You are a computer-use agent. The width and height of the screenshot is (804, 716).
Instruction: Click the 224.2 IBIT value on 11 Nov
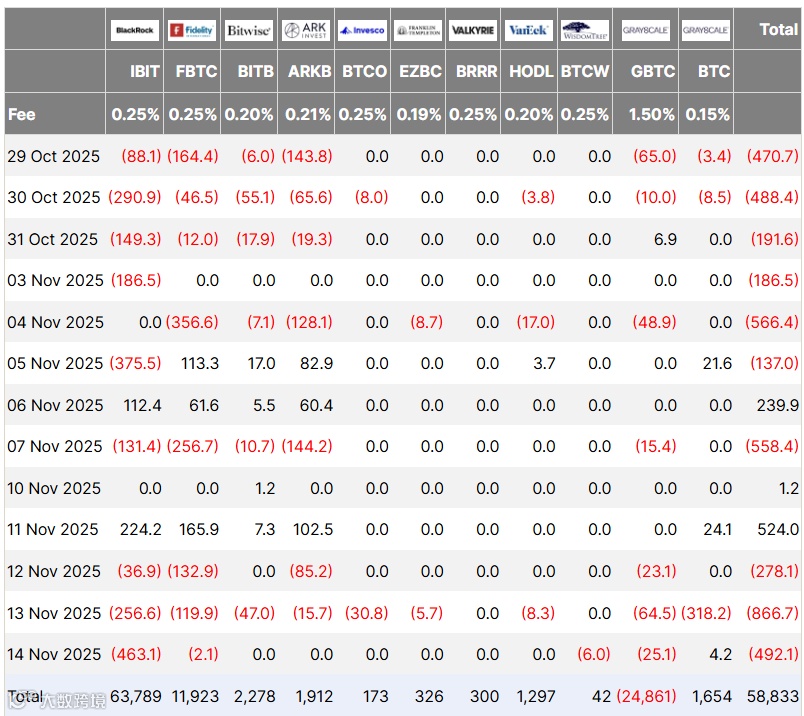point(140,529)
